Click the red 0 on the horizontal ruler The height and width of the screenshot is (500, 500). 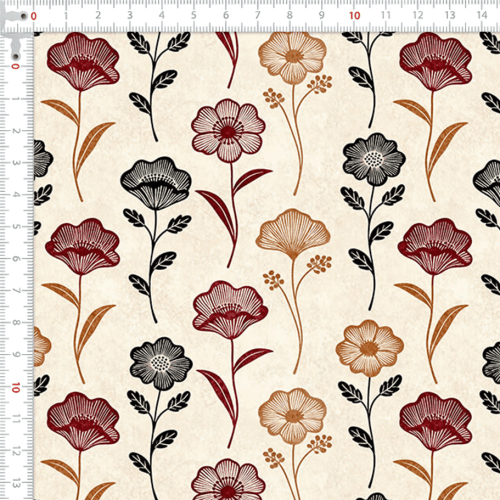pos(33,16)
